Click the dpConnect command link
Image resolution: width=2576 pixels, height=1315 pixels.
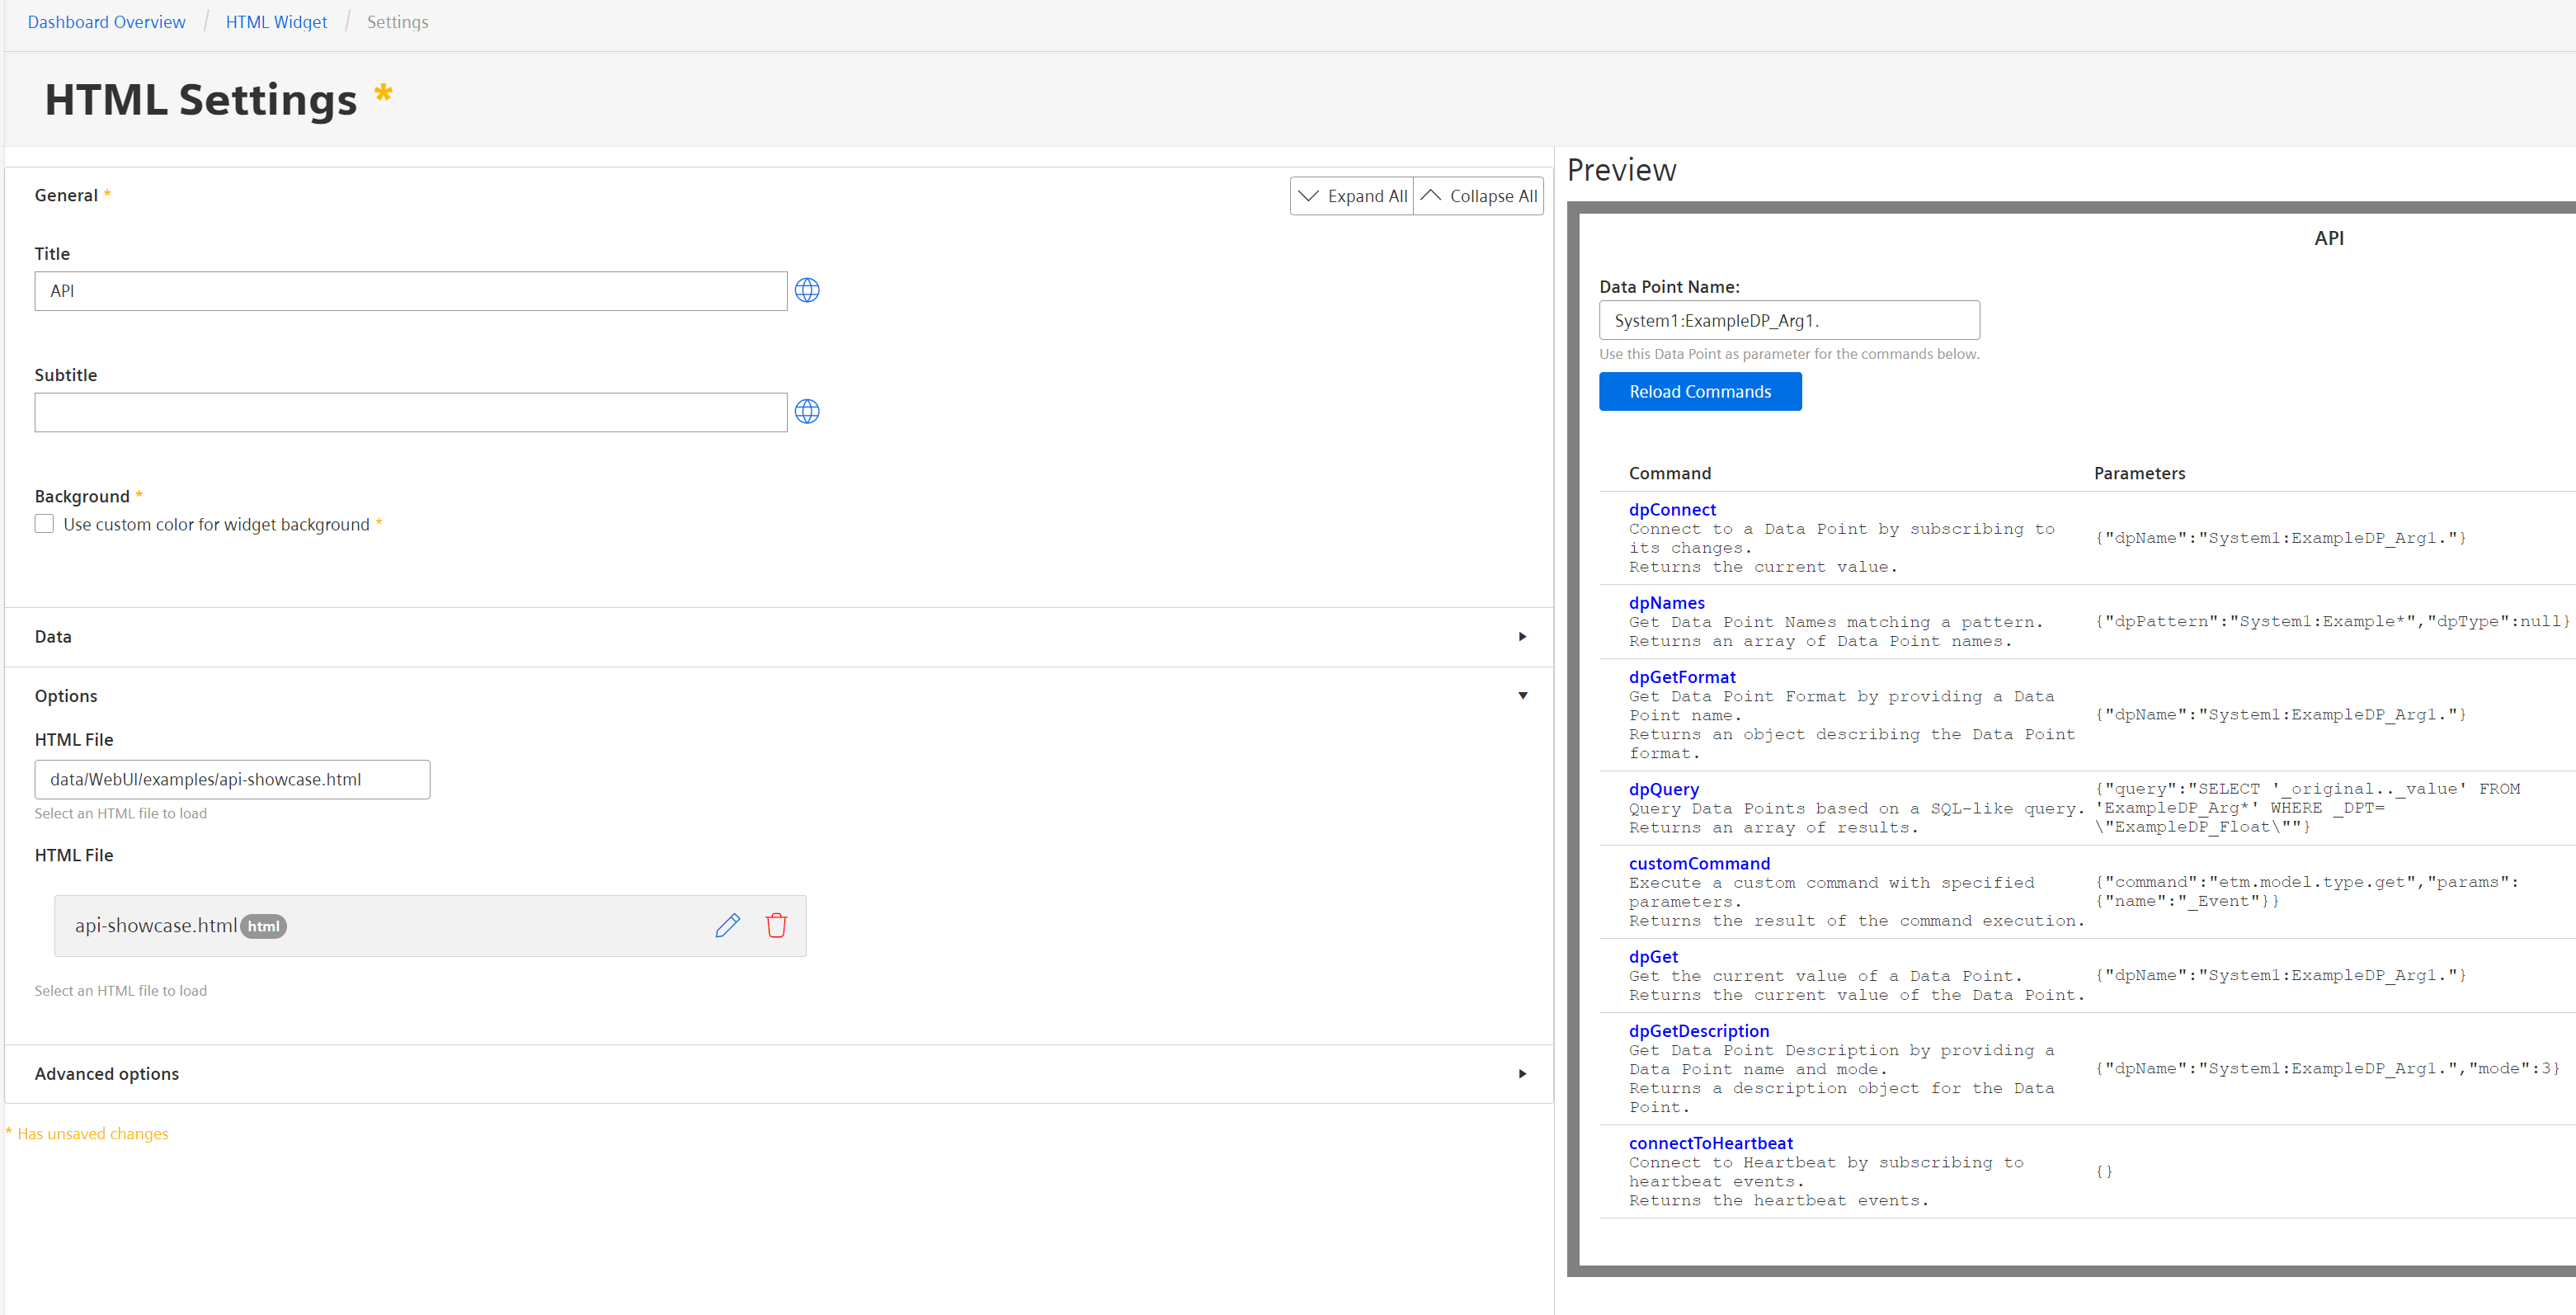coord(1672,509)
